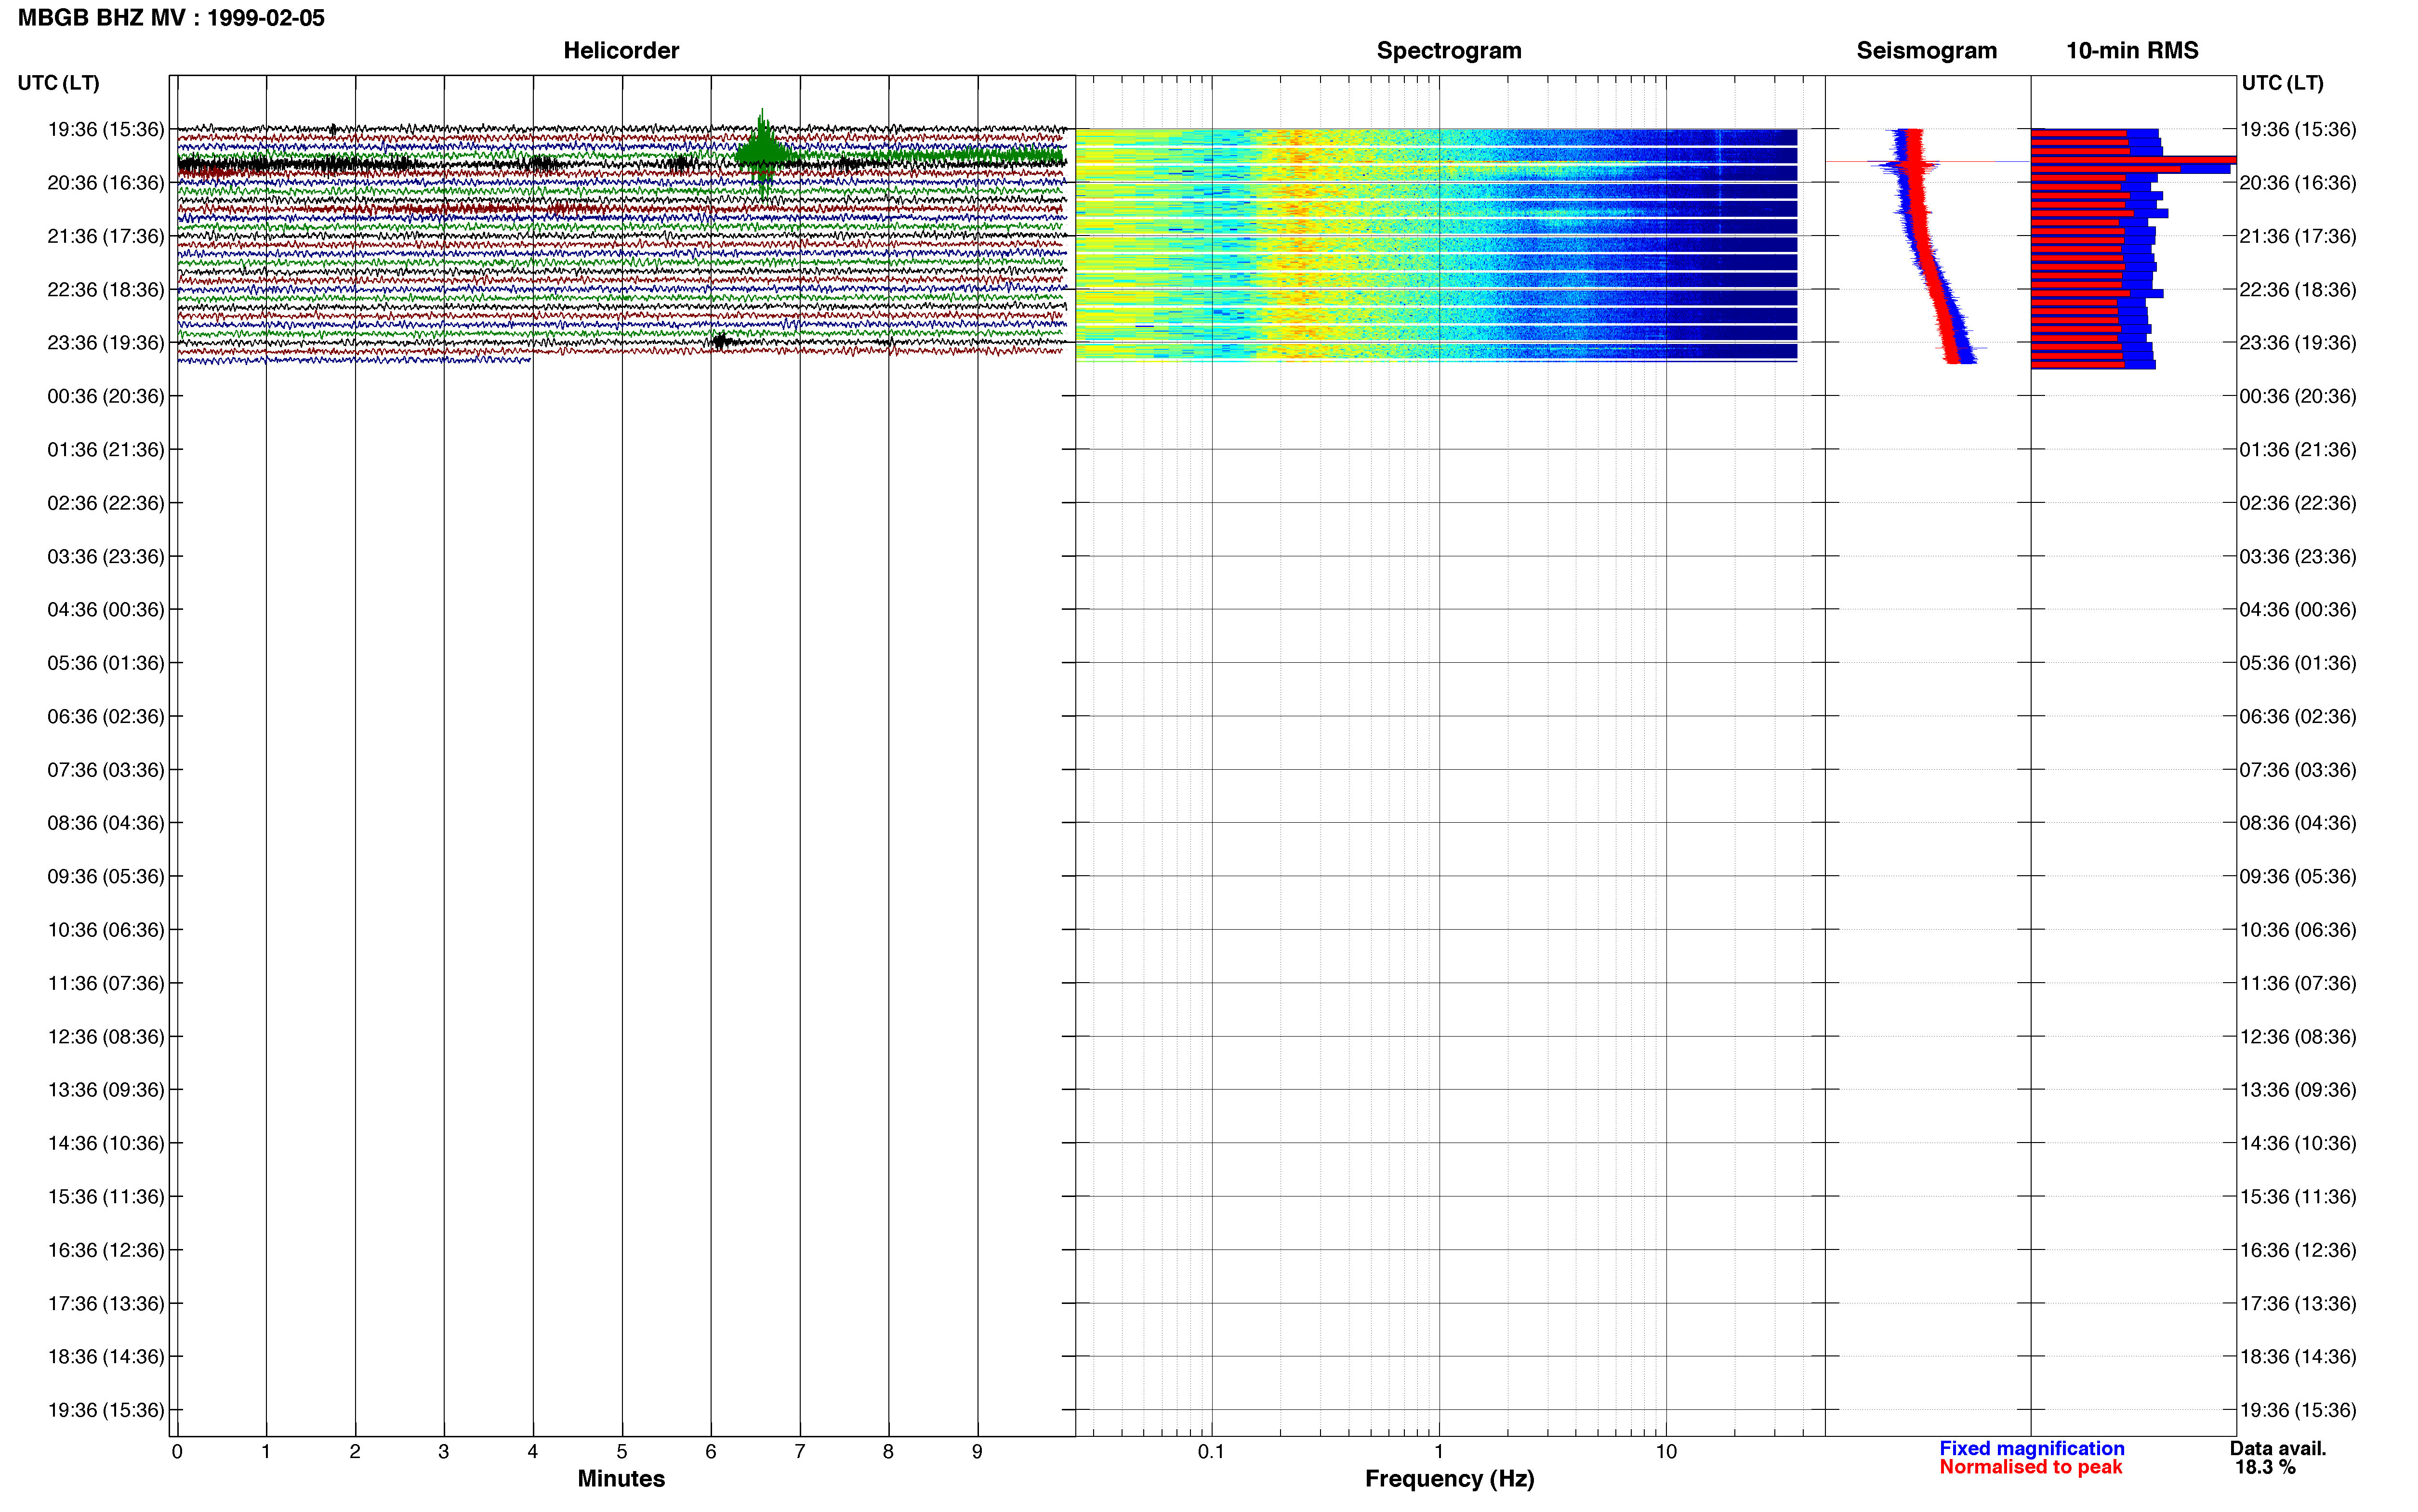The height and width of the screenshot is (1512, 2418).
Task: Click the Frequency (Hz) axis title
Action: click(1449, 1479)
